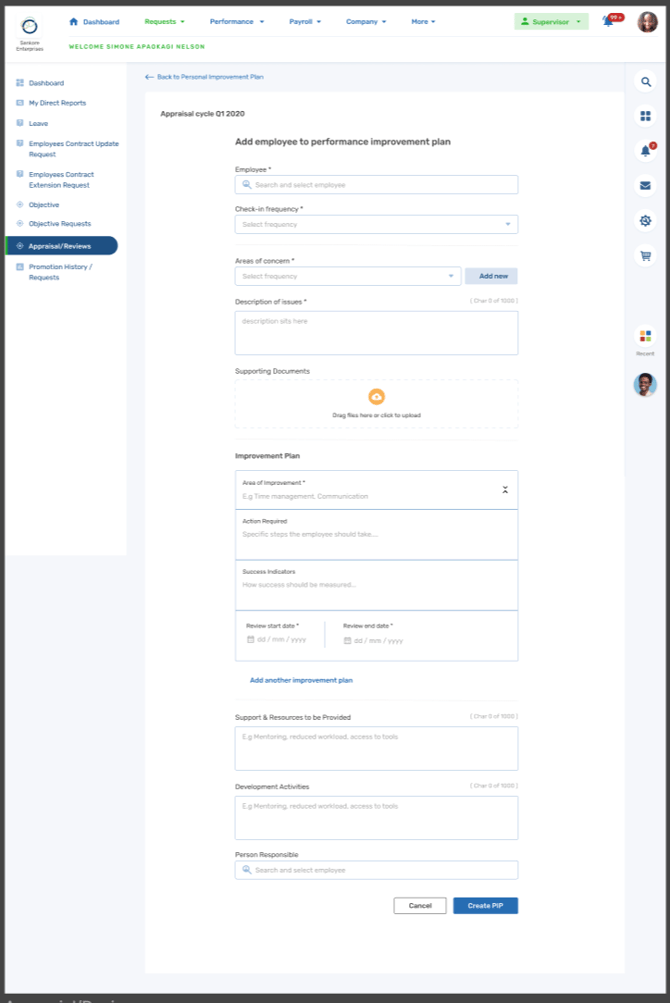Open the mail envelope icon in right sidebar

click(645, 185)
